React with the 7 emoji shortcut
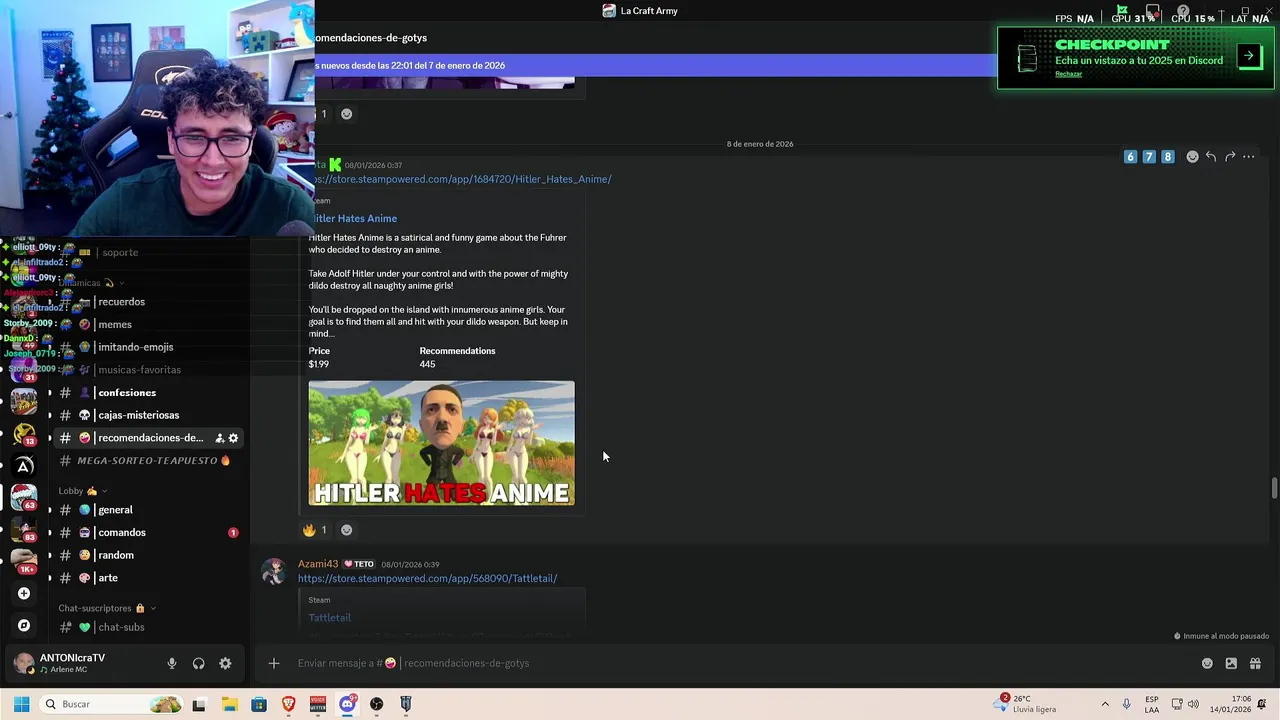The height and width of the screenshot is (720, 1280). tap(1149, 157)
